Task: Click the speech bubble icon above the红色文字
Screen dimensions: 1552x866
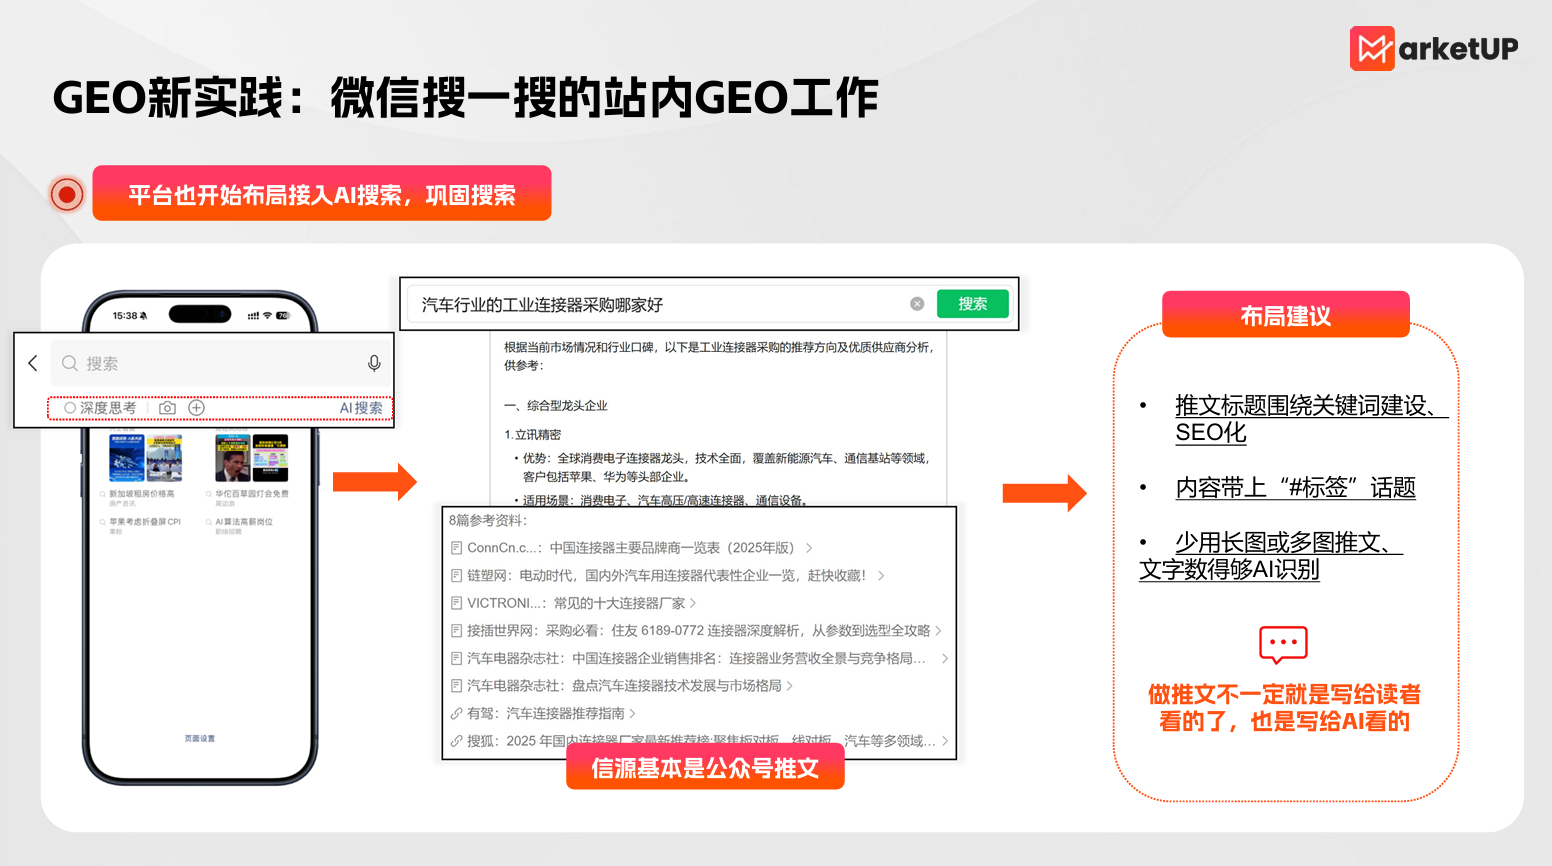Action: (x=1283, y=645)
